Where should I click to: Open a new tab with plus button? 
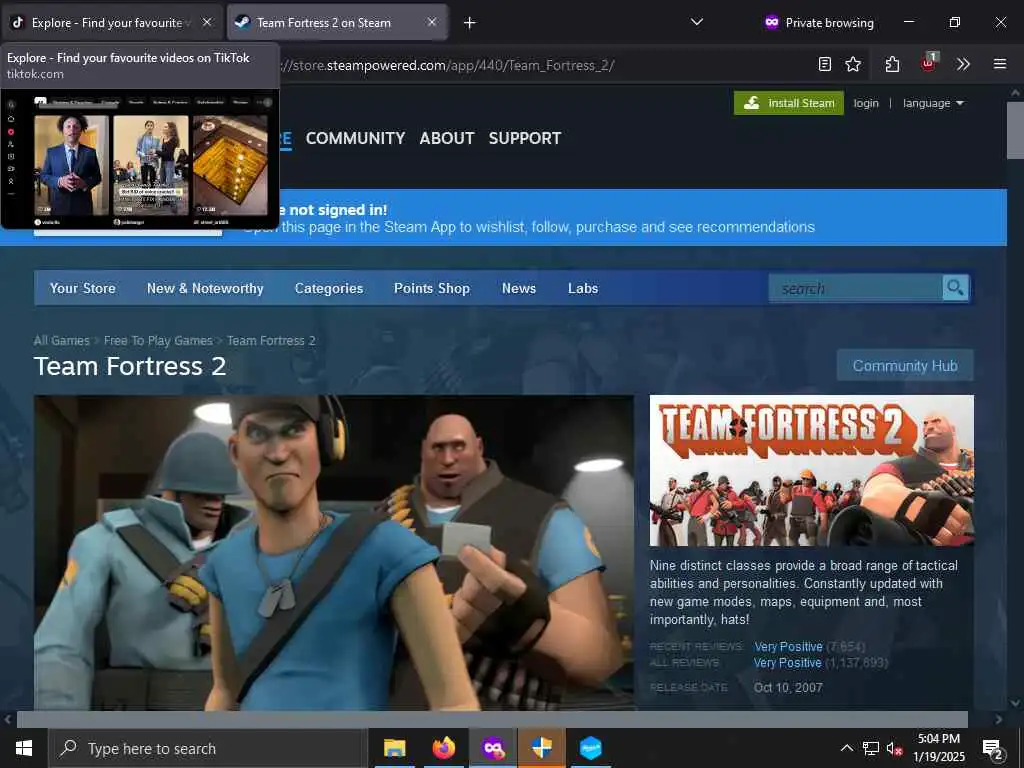470,23
